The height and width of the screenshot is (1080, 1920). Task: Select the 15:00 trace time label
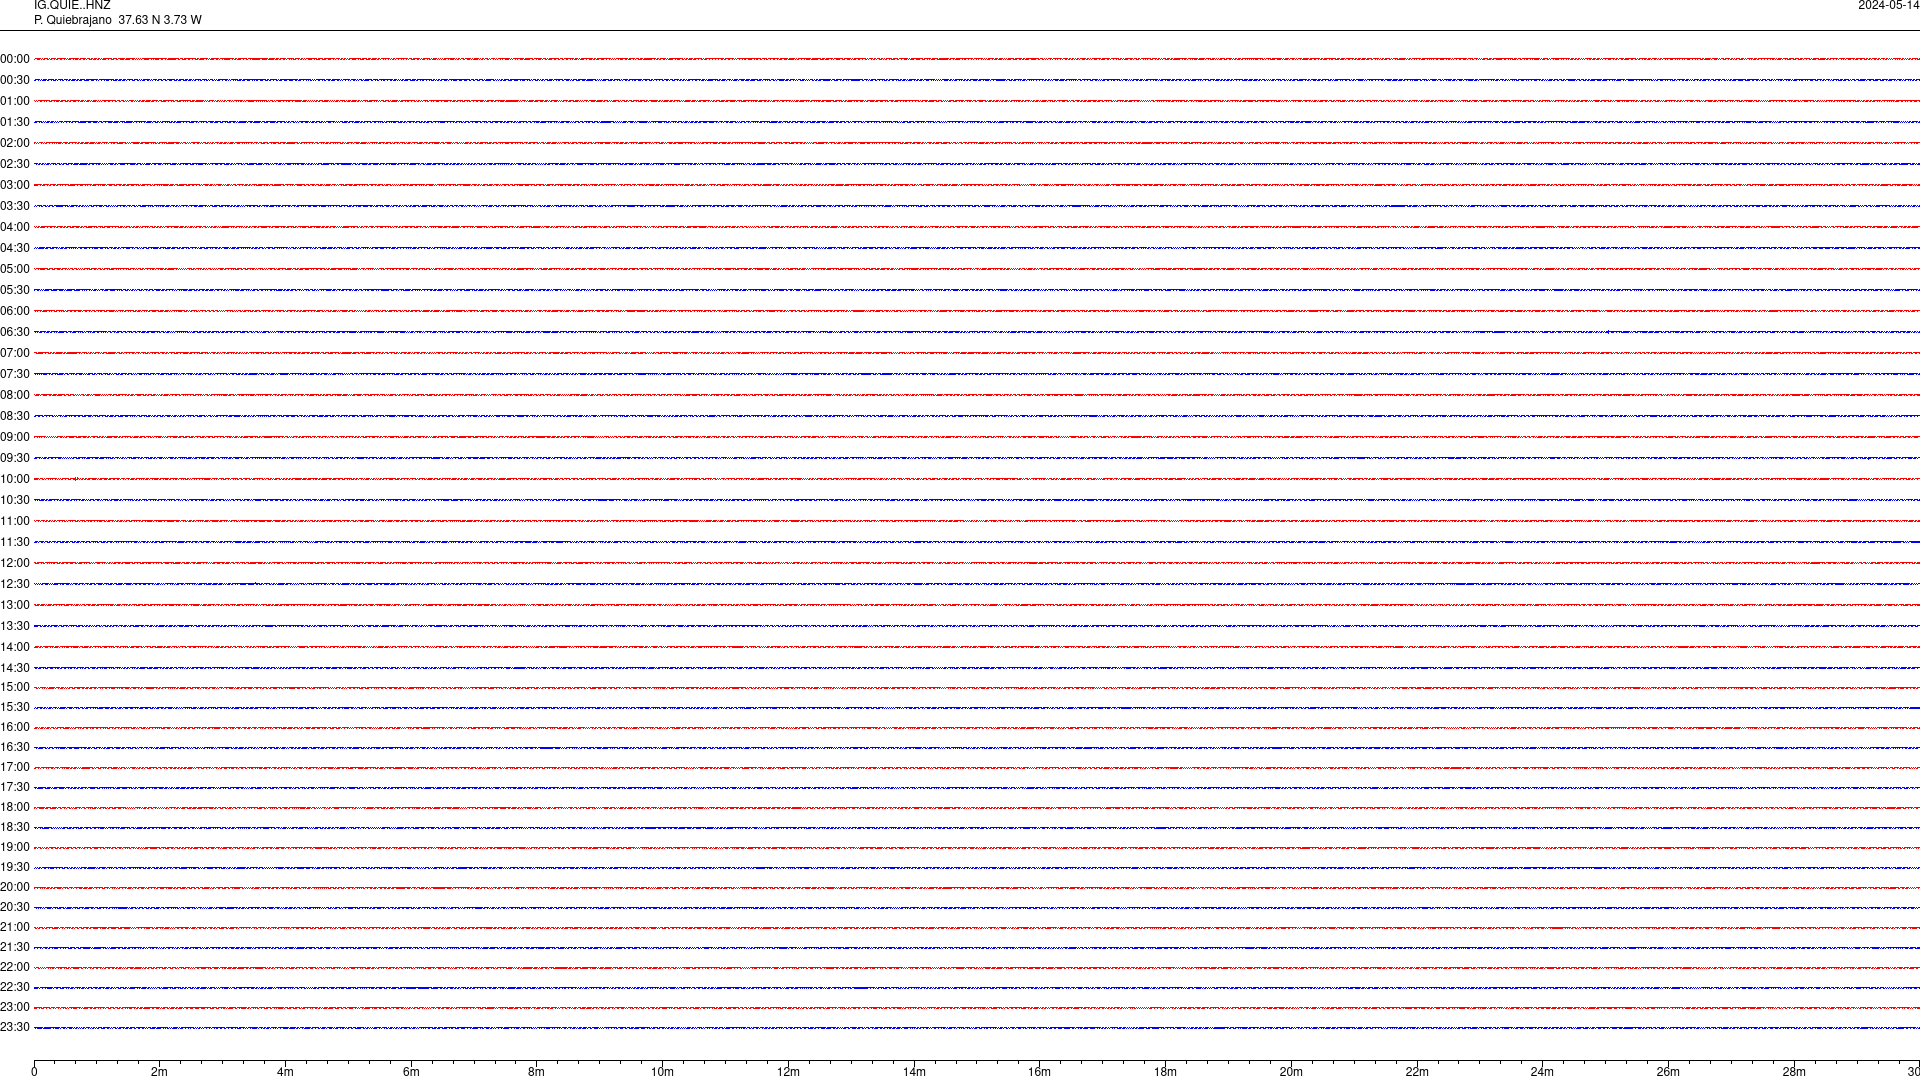click(x=15, y=687)
